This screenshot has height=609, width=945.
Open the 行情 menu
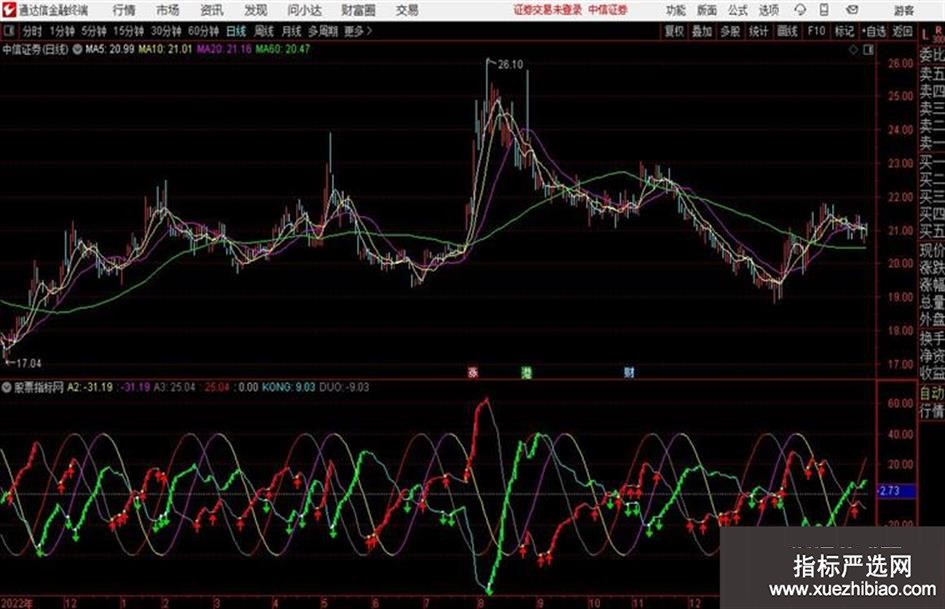[124, 10]
